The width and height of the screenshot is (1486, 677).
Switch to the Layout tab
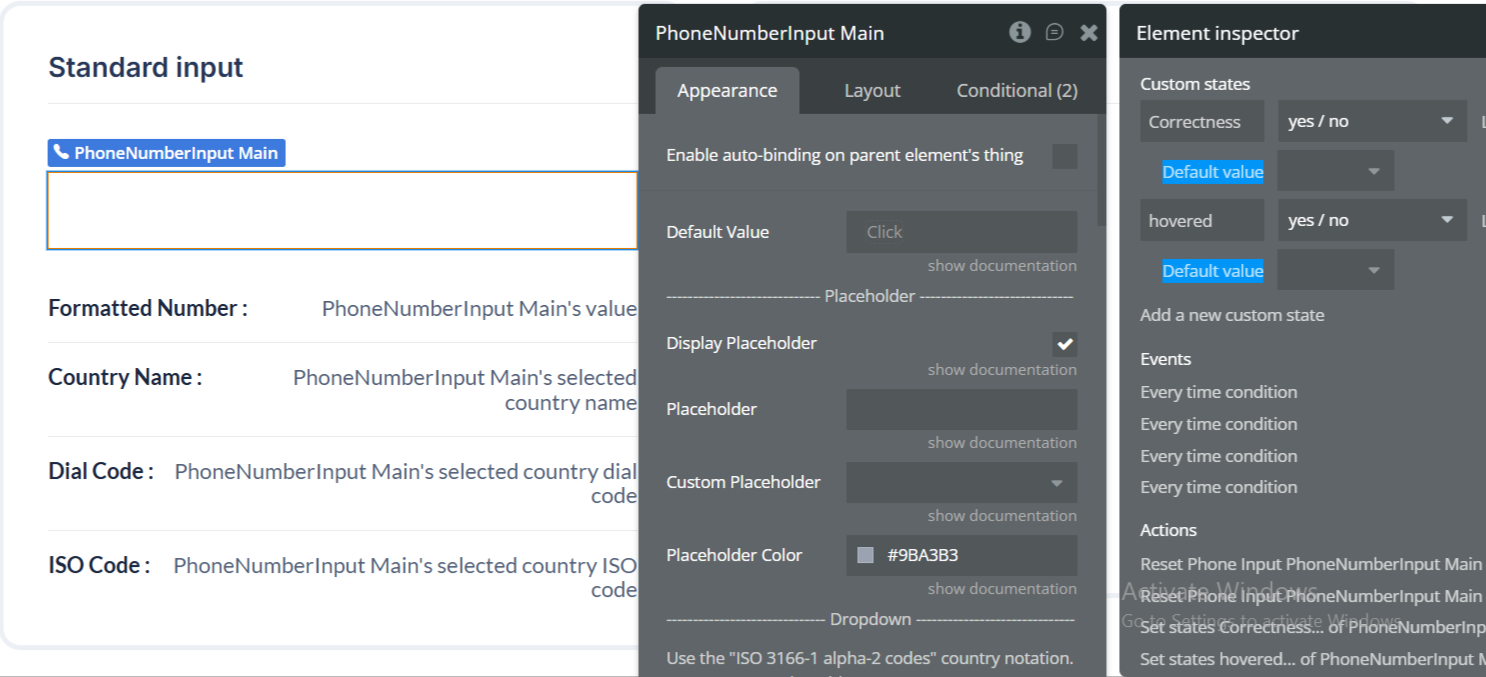(872, 90)
